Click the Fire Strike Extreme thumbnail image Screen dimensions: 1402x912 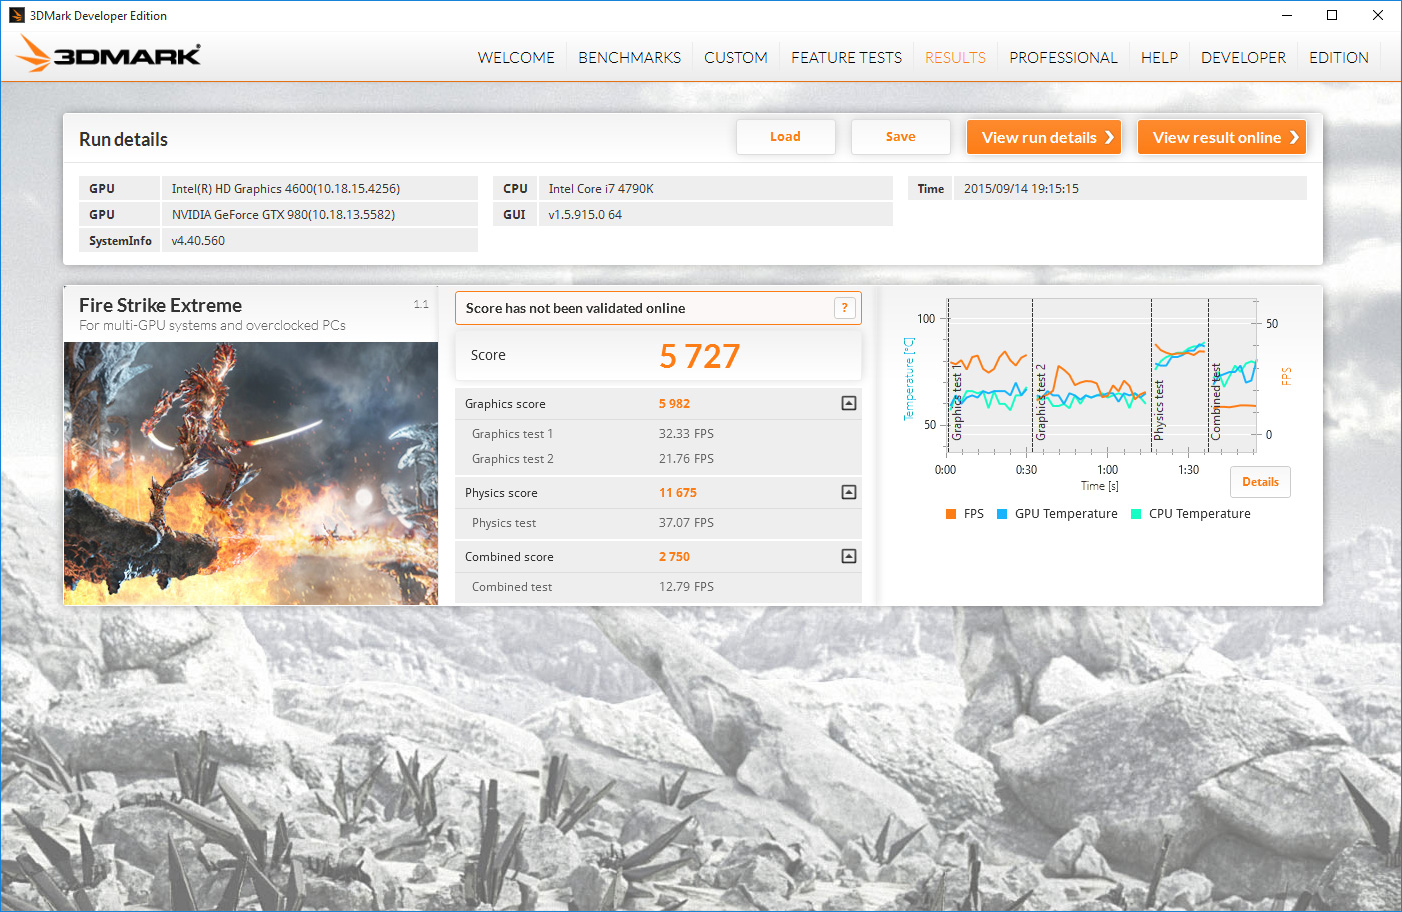point(251,473)
